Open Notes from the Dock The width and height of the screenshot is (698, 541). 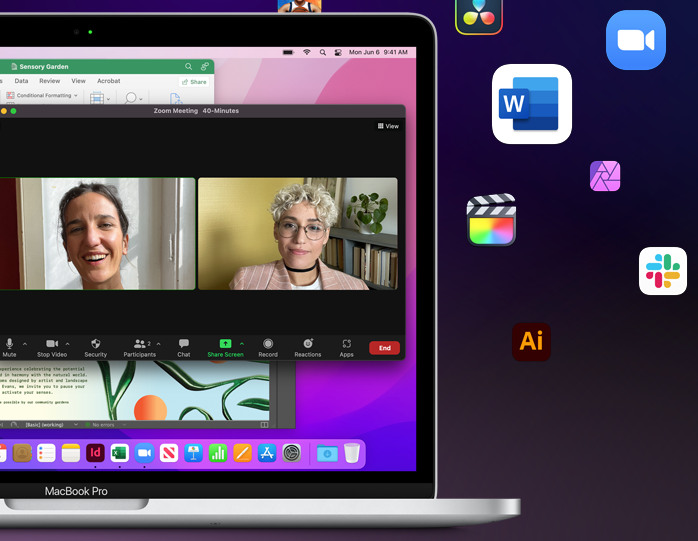pos(71,453)
